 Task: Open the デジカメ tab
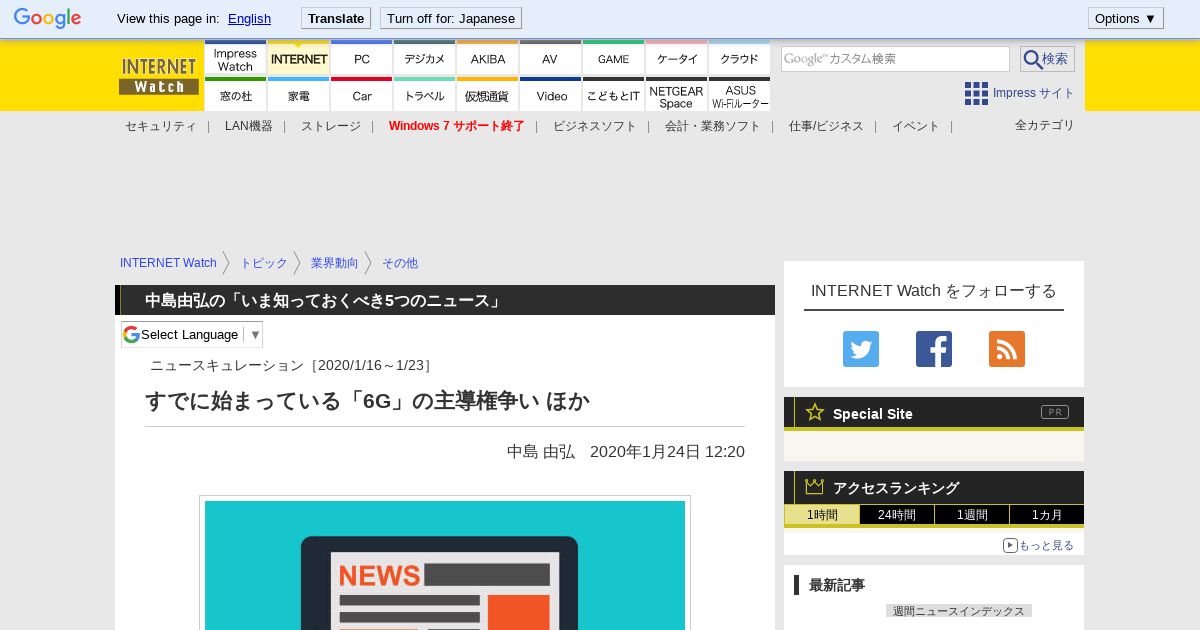424,59
